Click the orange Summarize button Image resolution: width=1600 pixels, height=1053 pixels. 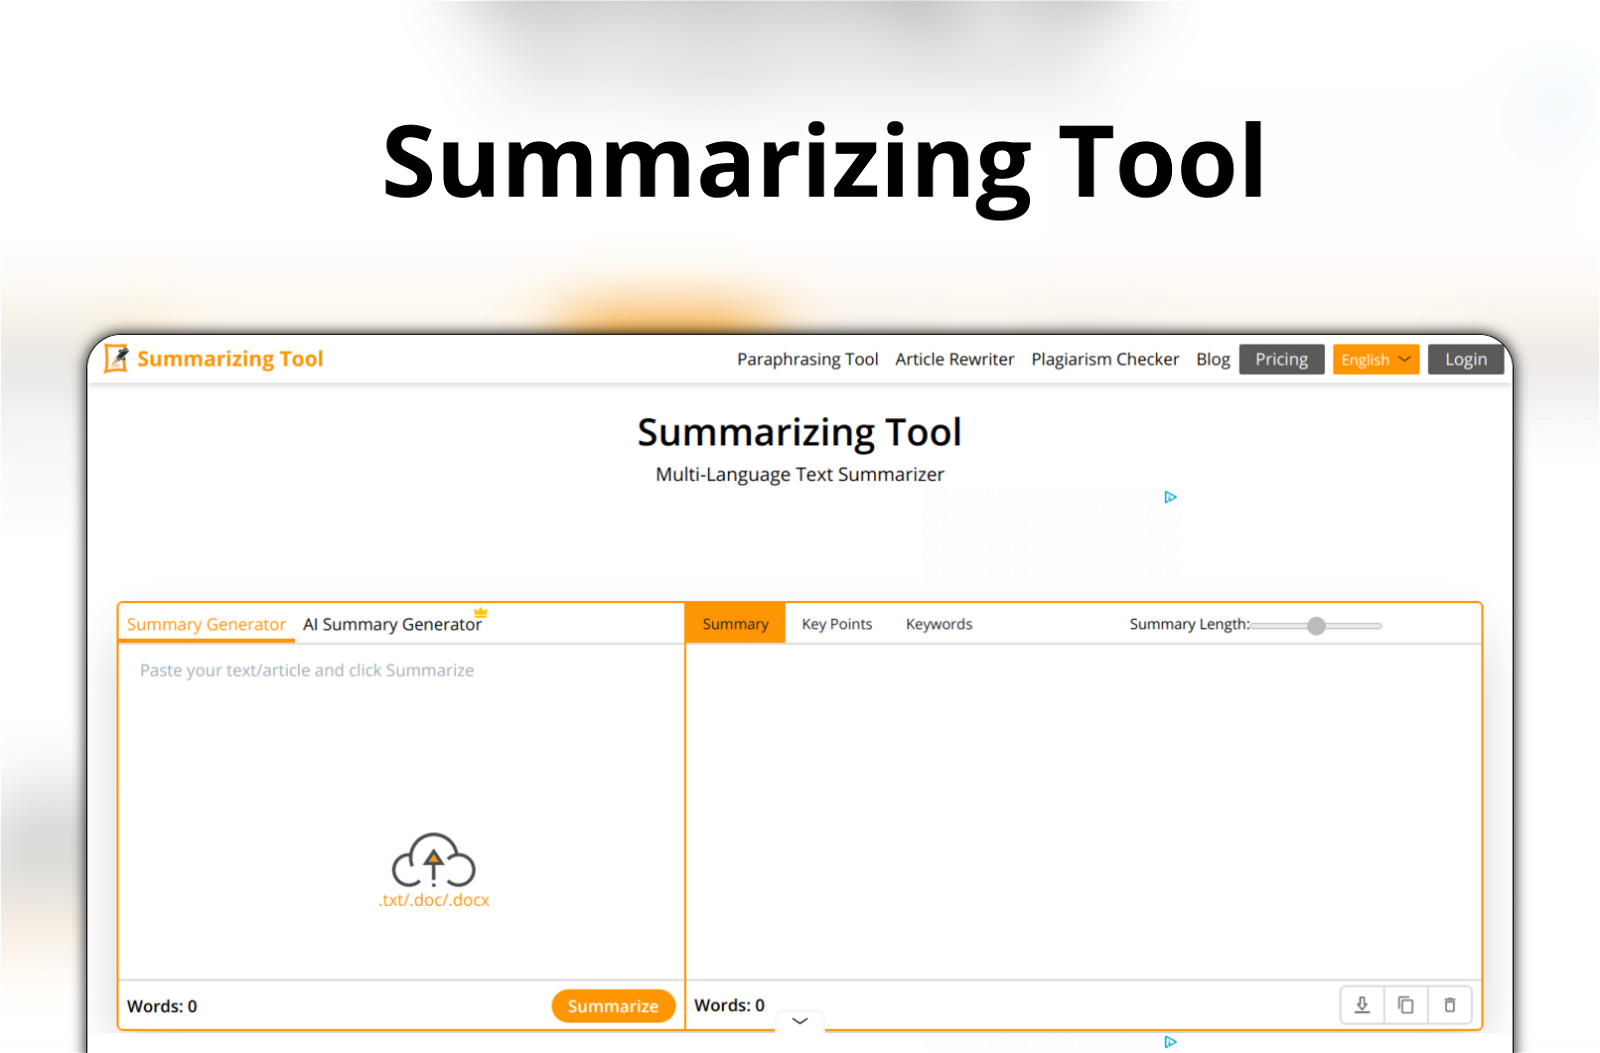point(613,1006)
